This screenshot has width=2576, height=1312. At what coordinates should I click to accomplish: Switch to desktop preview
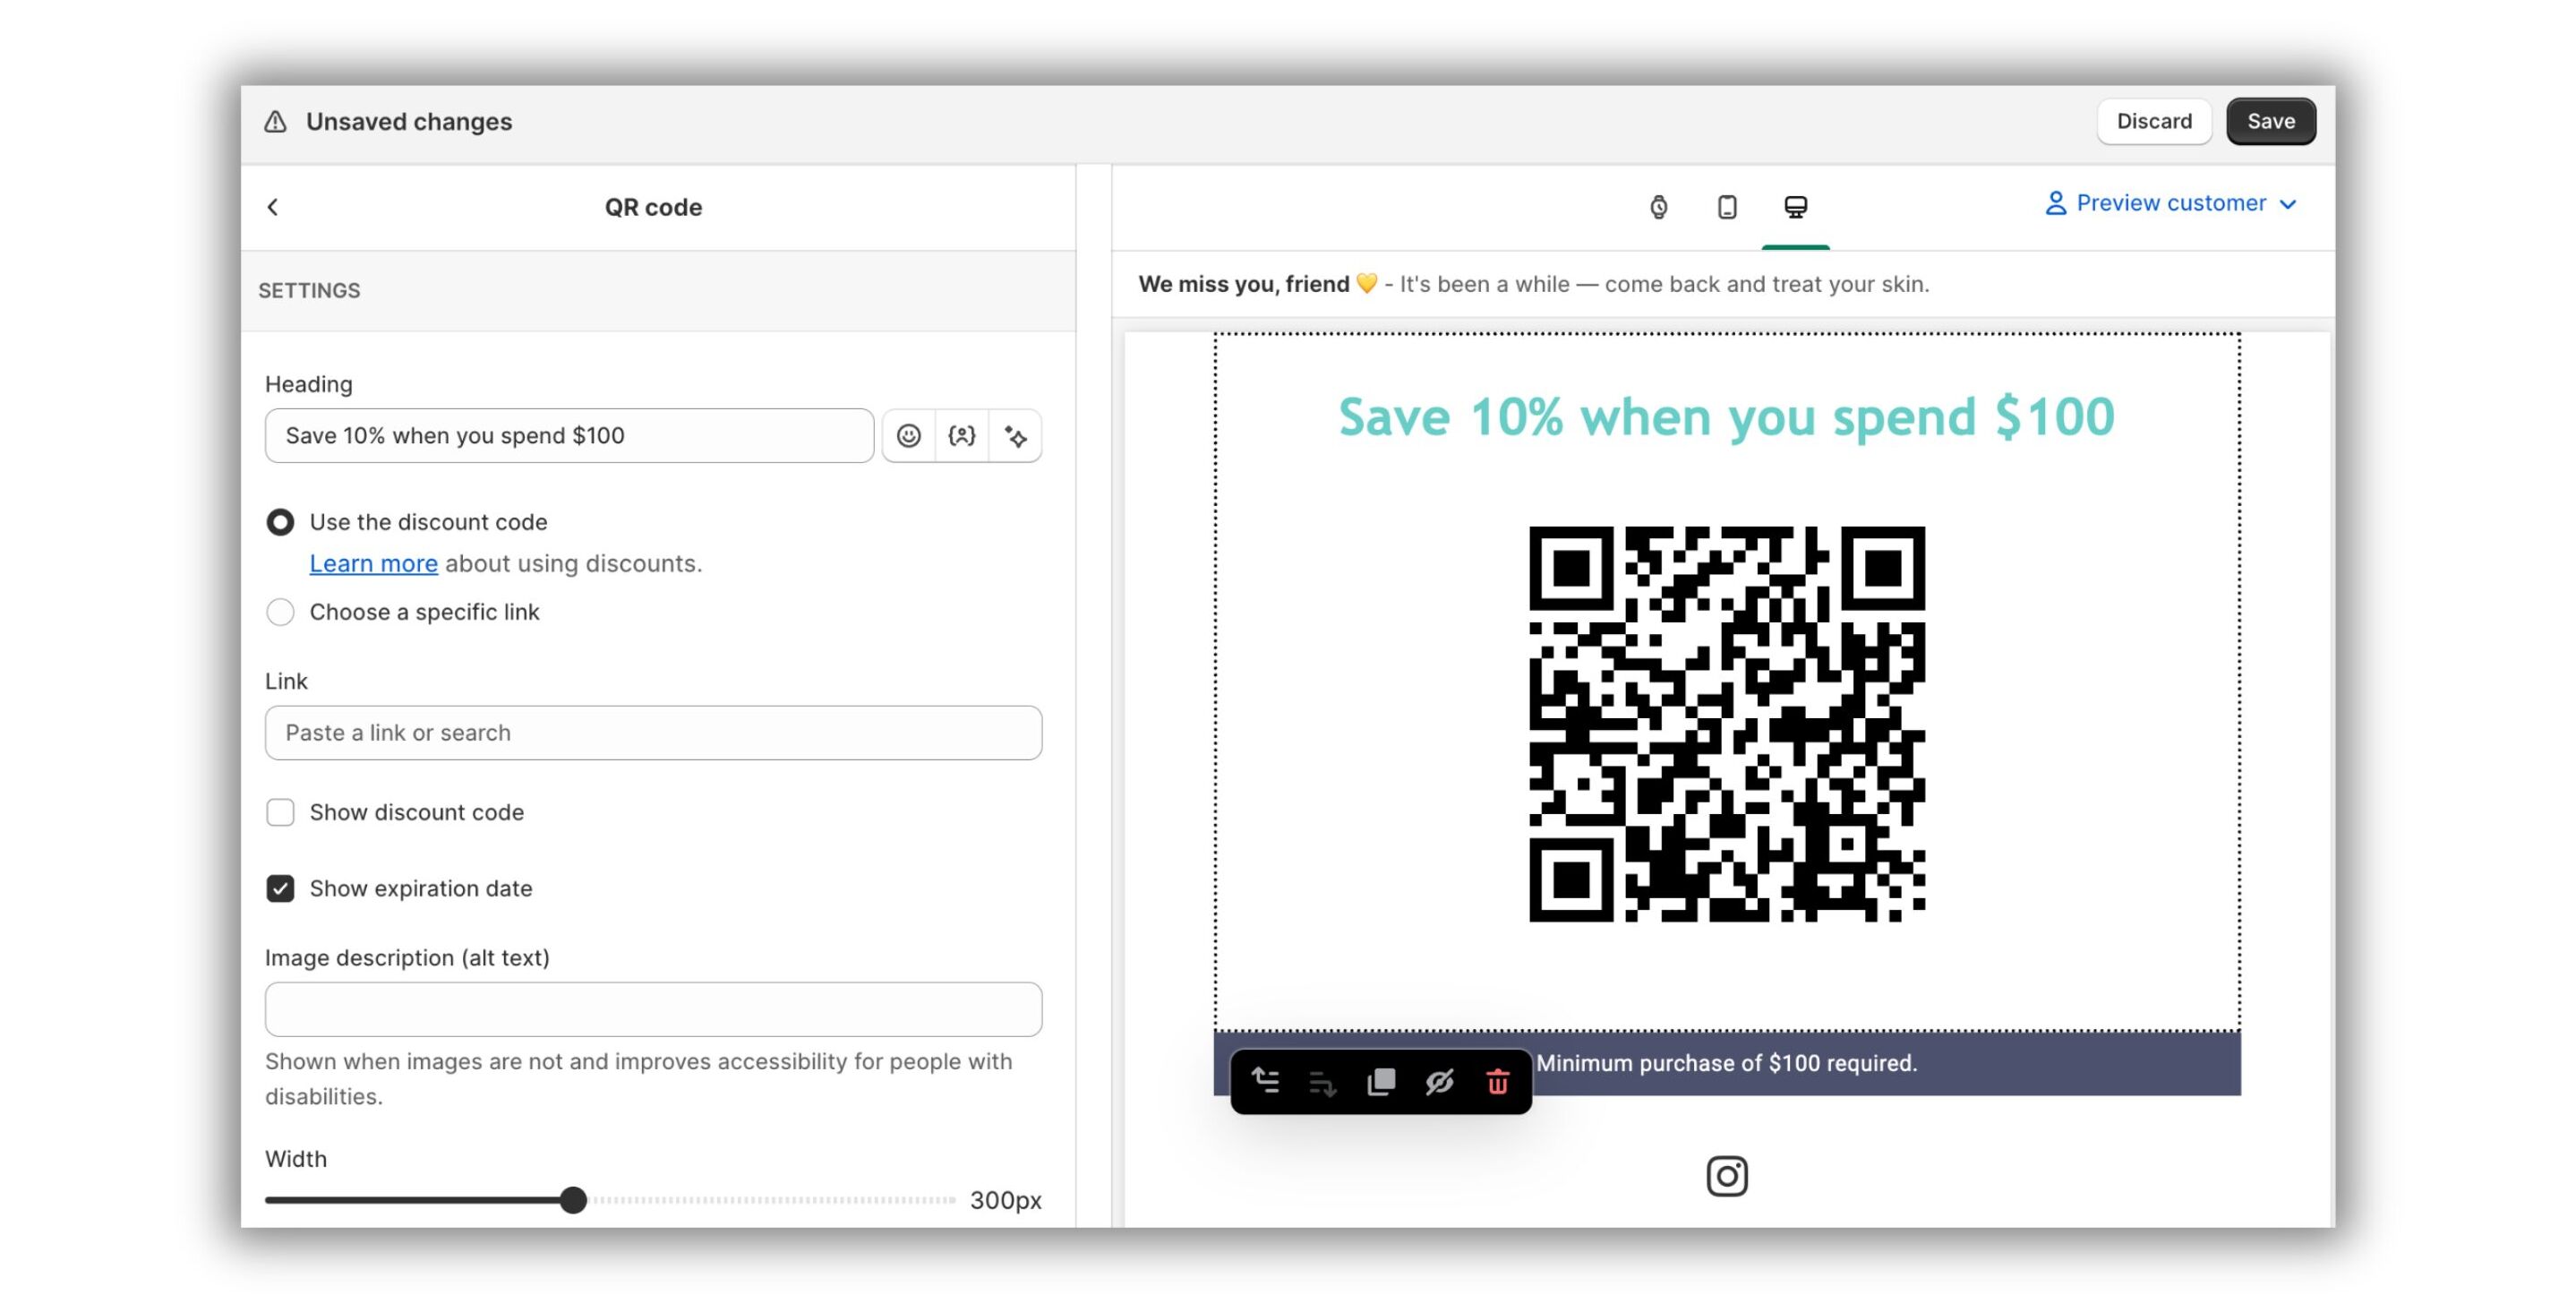point(1795,207)
